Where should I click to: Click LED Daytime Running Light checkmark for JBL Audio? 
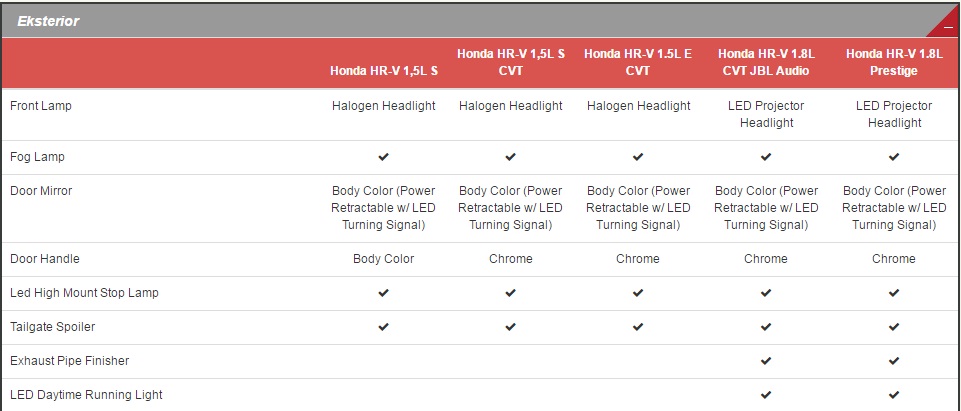pyautogui.click(x=766, y=395)
